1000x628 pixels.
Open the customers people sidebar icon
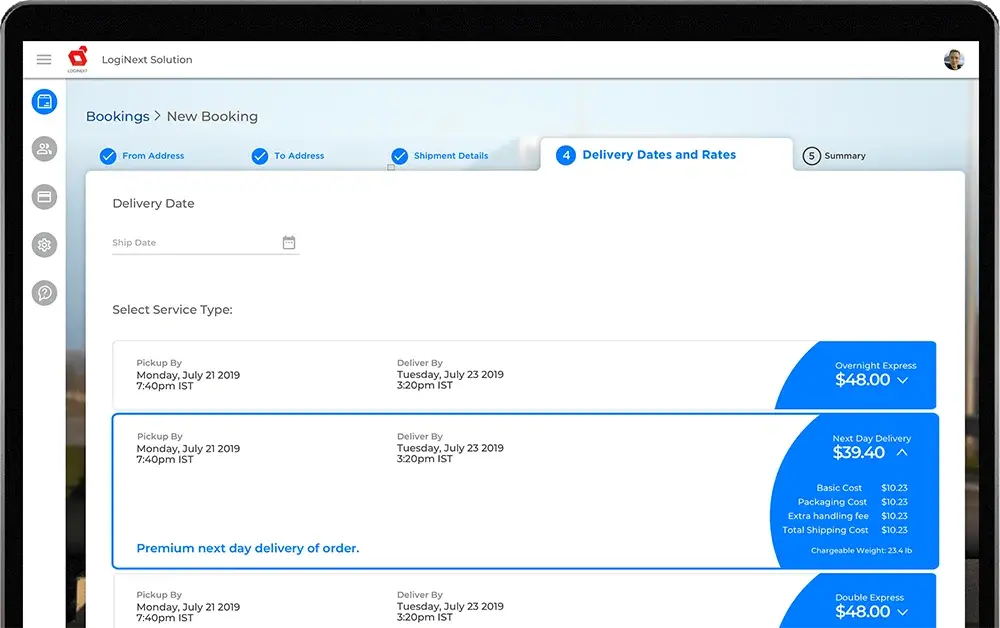pos(44,149)
